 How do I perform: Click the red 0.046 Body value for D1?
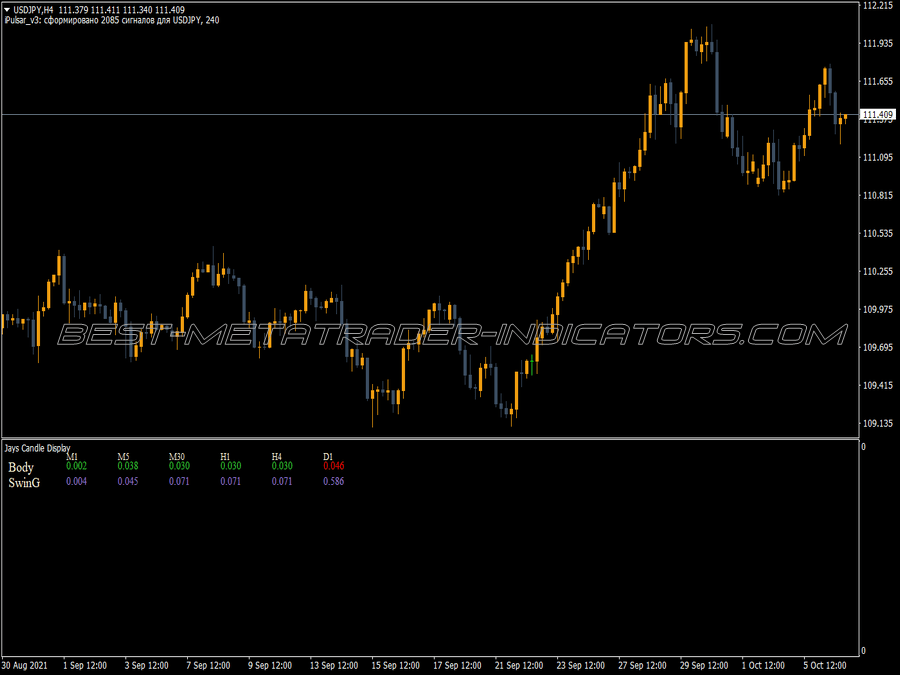tap(334, 466)
